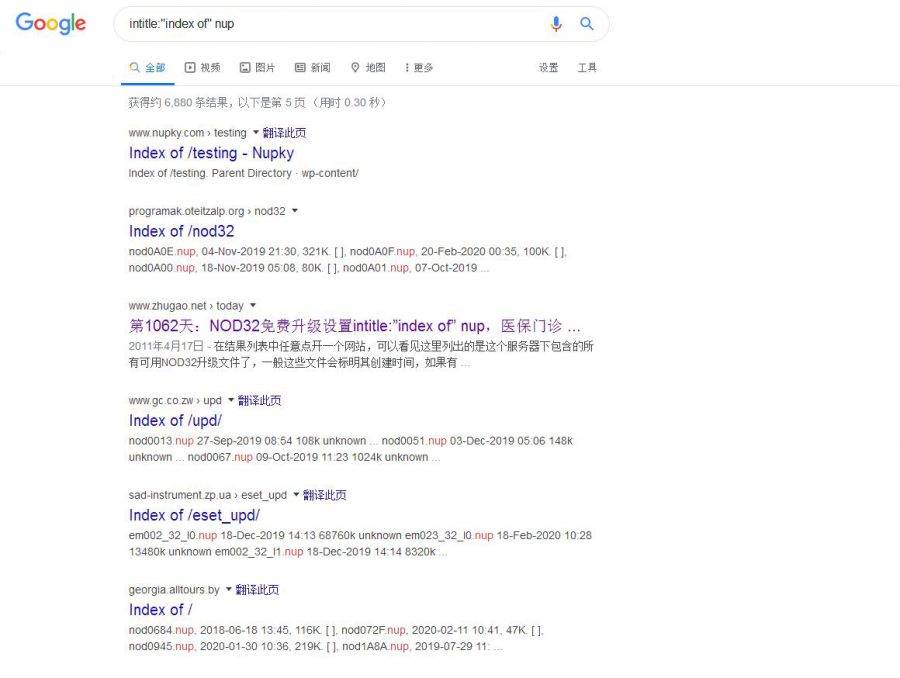Click the www.zhugao.net › today URL text

186,305
